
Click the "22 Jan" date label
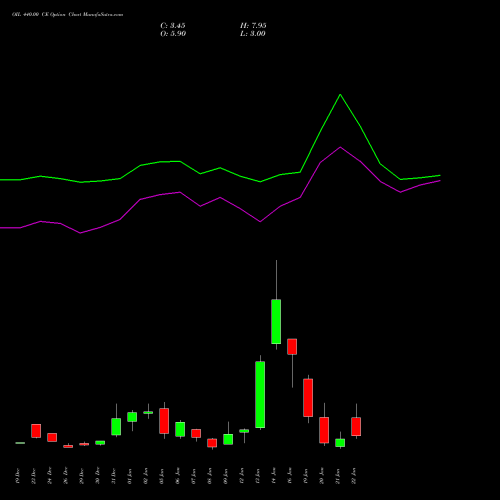(x=354, y=476)
